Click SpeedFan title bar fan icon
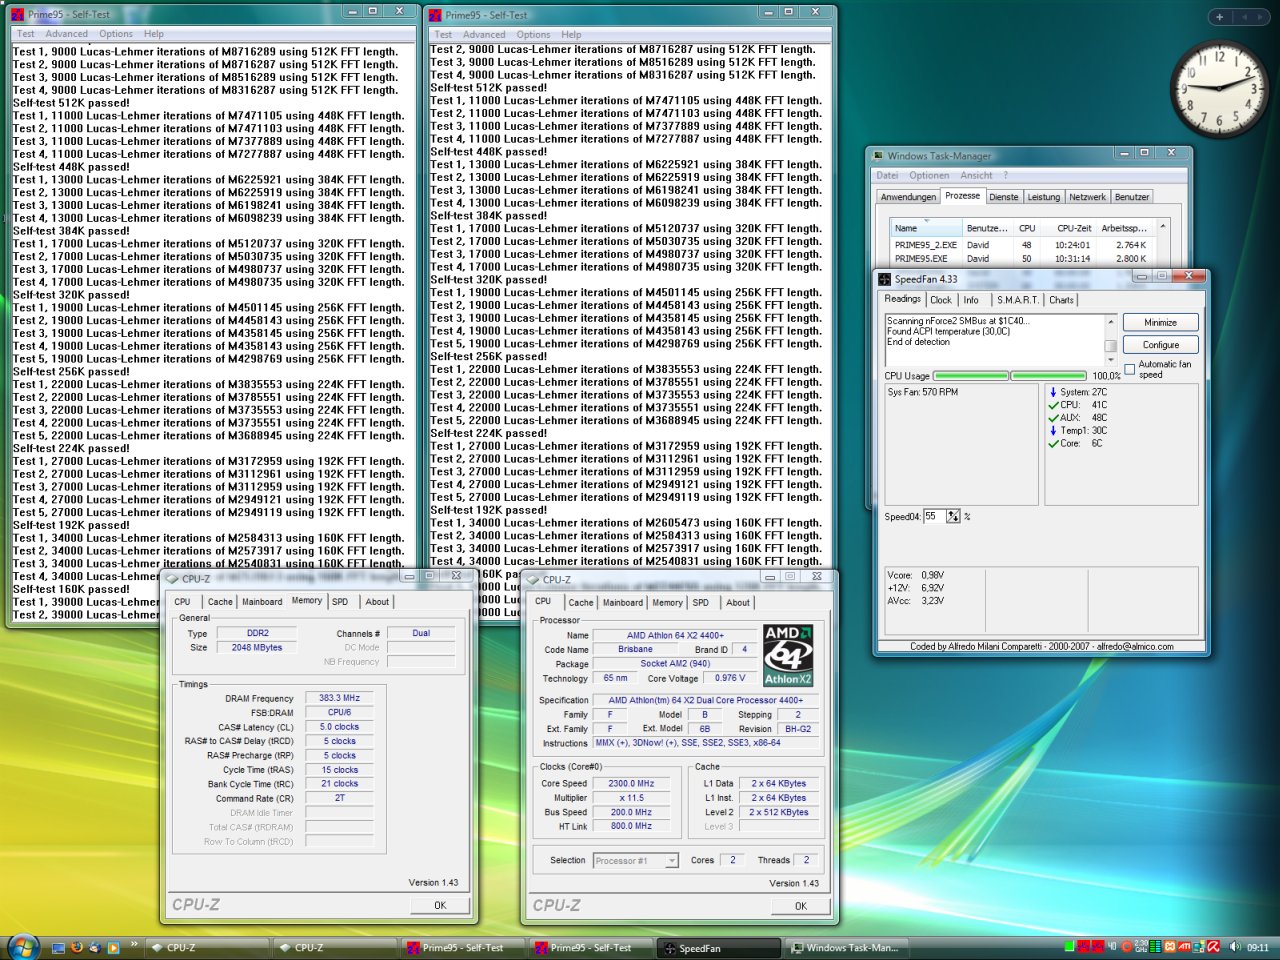 (x=884, y=279)
